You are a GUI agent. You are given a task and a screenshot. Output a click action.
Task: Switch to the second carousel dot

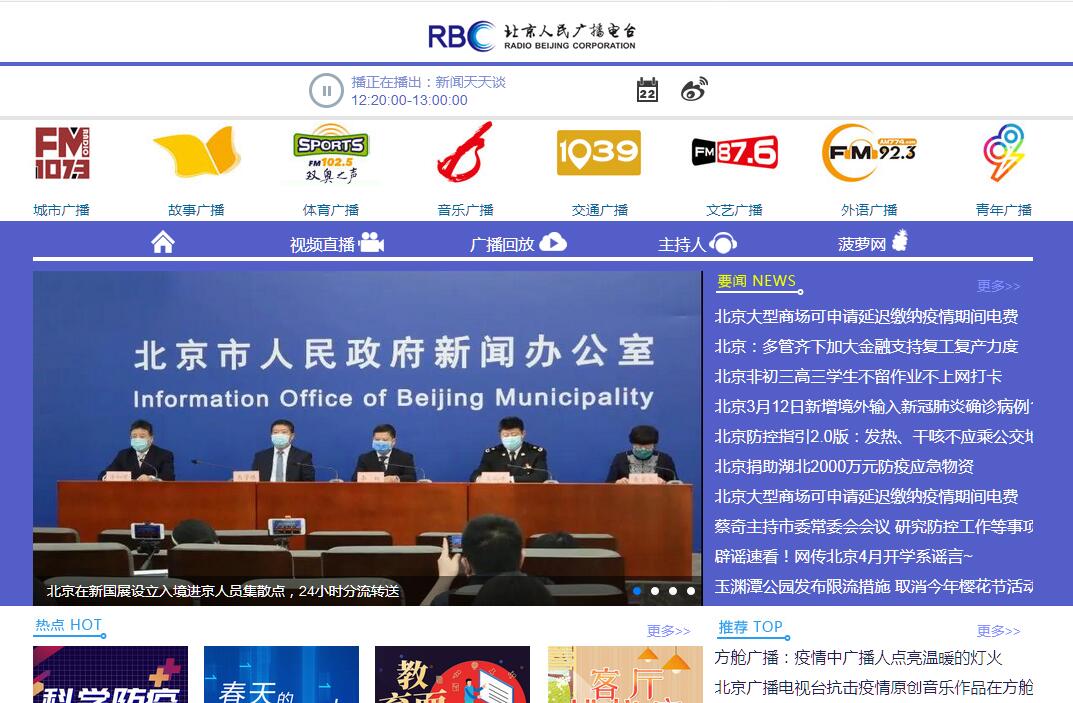click(655, 591)
